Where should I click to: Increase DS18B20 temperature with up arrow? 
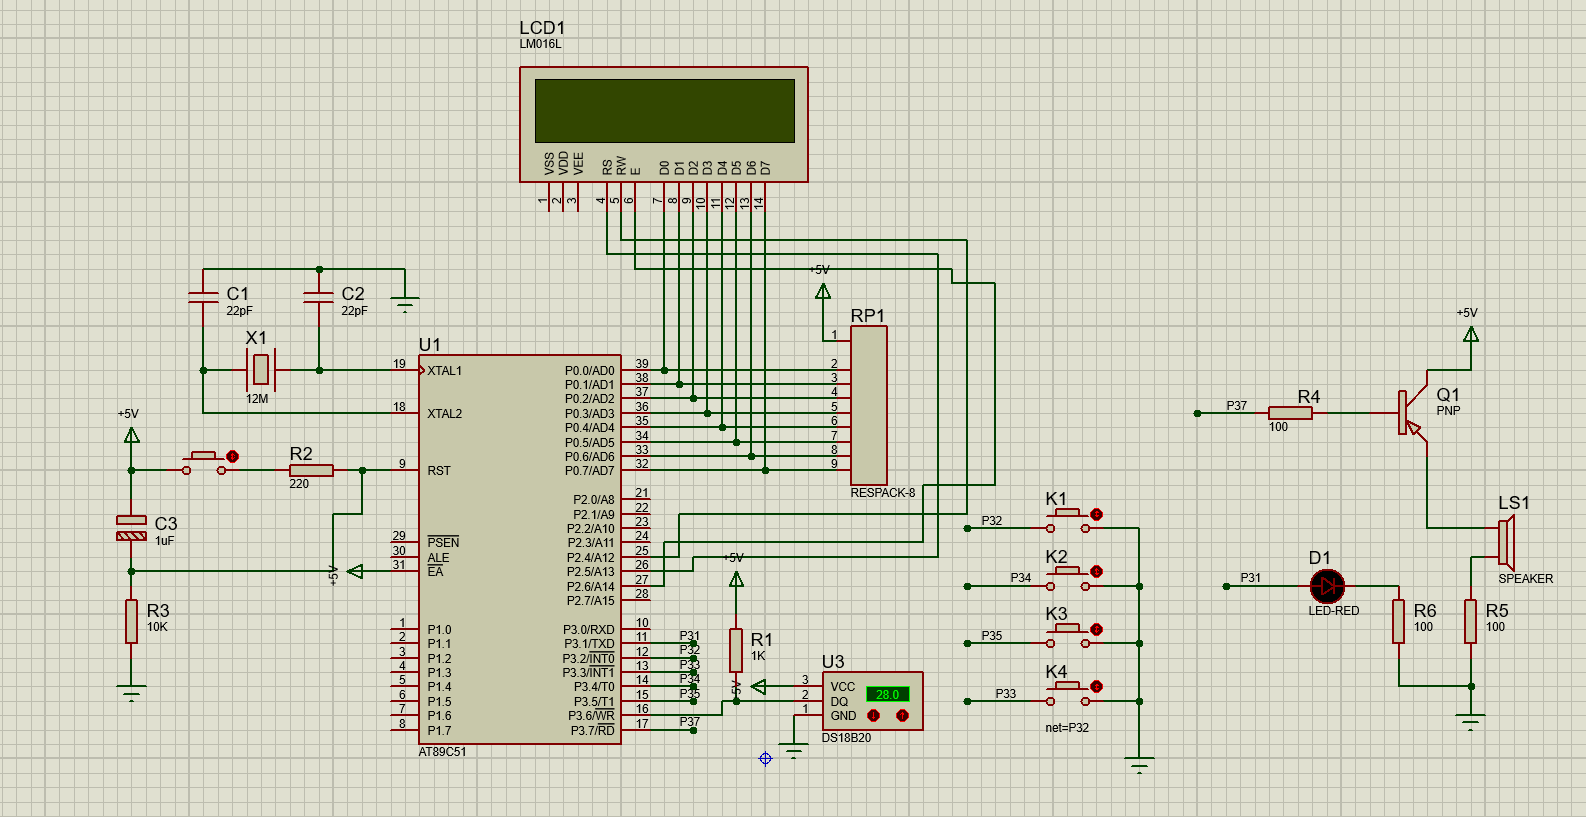(902, 715)
